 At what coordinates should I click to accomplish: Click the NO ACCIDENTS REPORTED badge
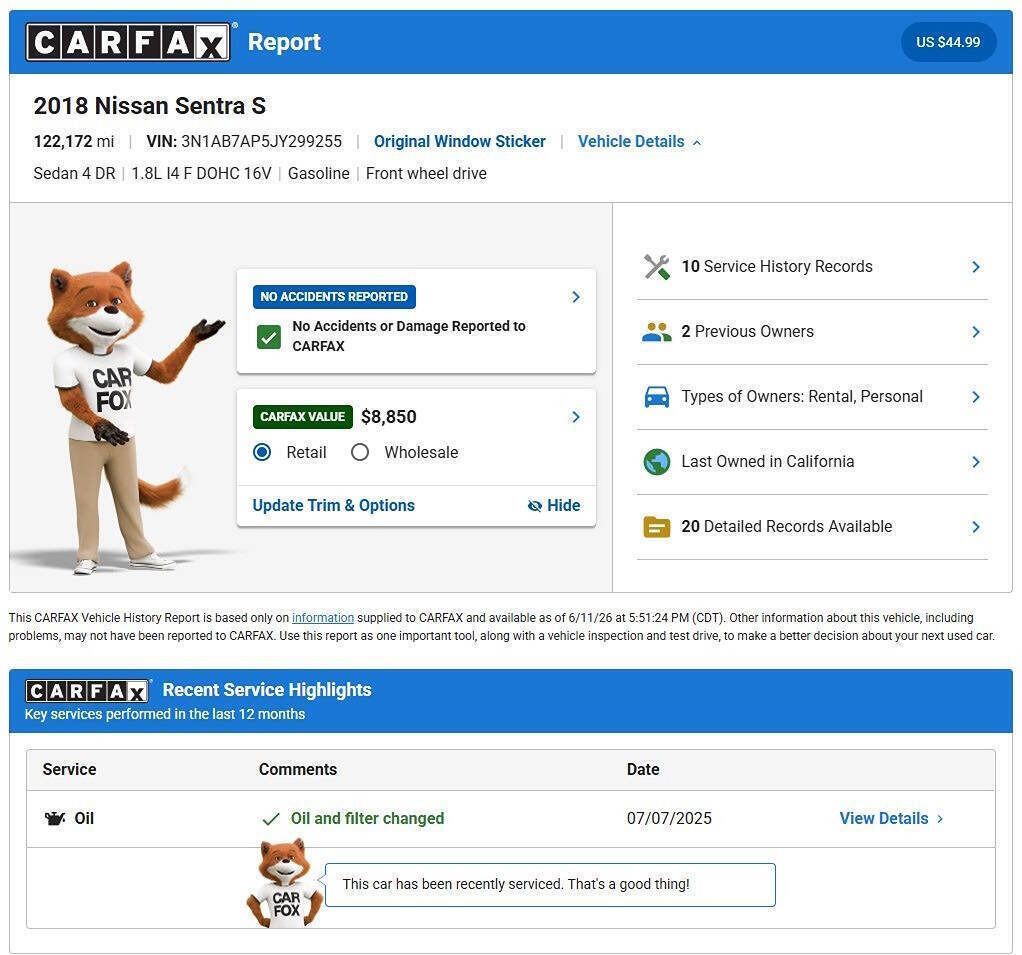point(334,297)
